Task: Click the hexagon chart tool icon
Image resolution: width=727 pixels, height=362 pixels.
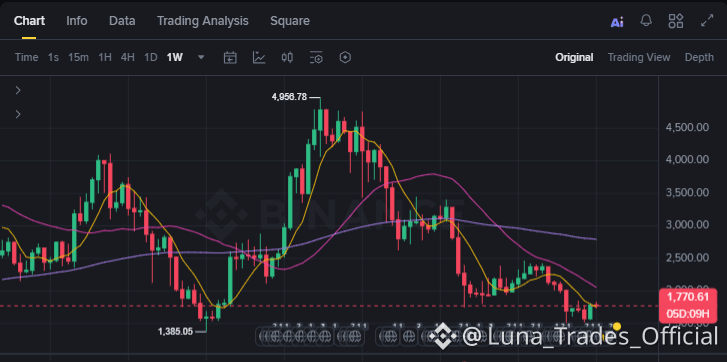Action: pyautogui.click(x=345, y=57)
